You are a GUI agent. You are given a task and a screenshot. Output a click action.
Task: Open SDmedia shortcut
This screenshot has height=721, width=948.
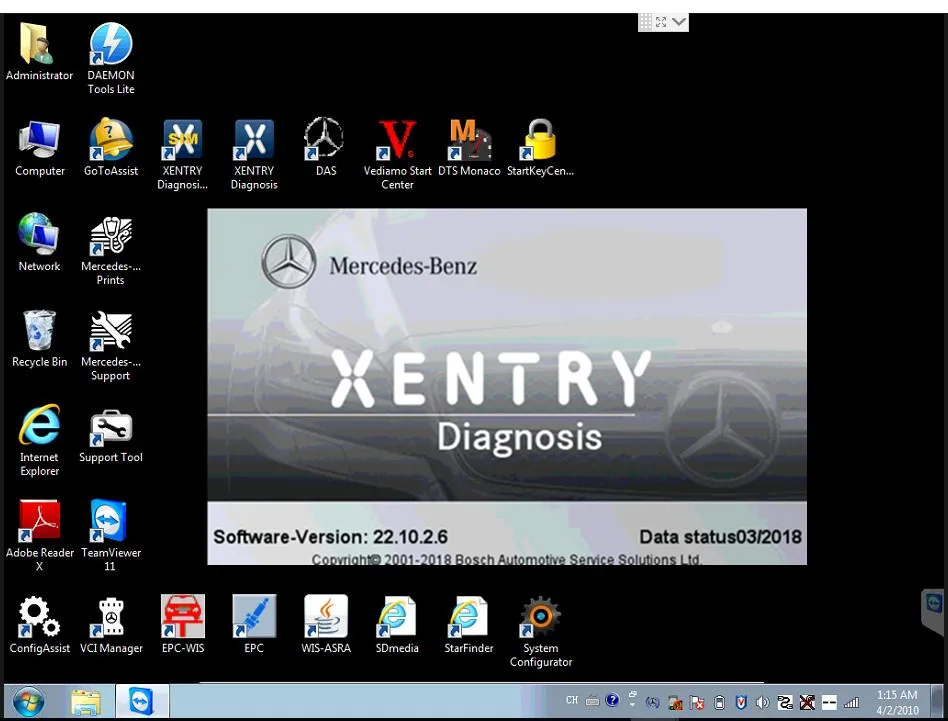[397, 625]
